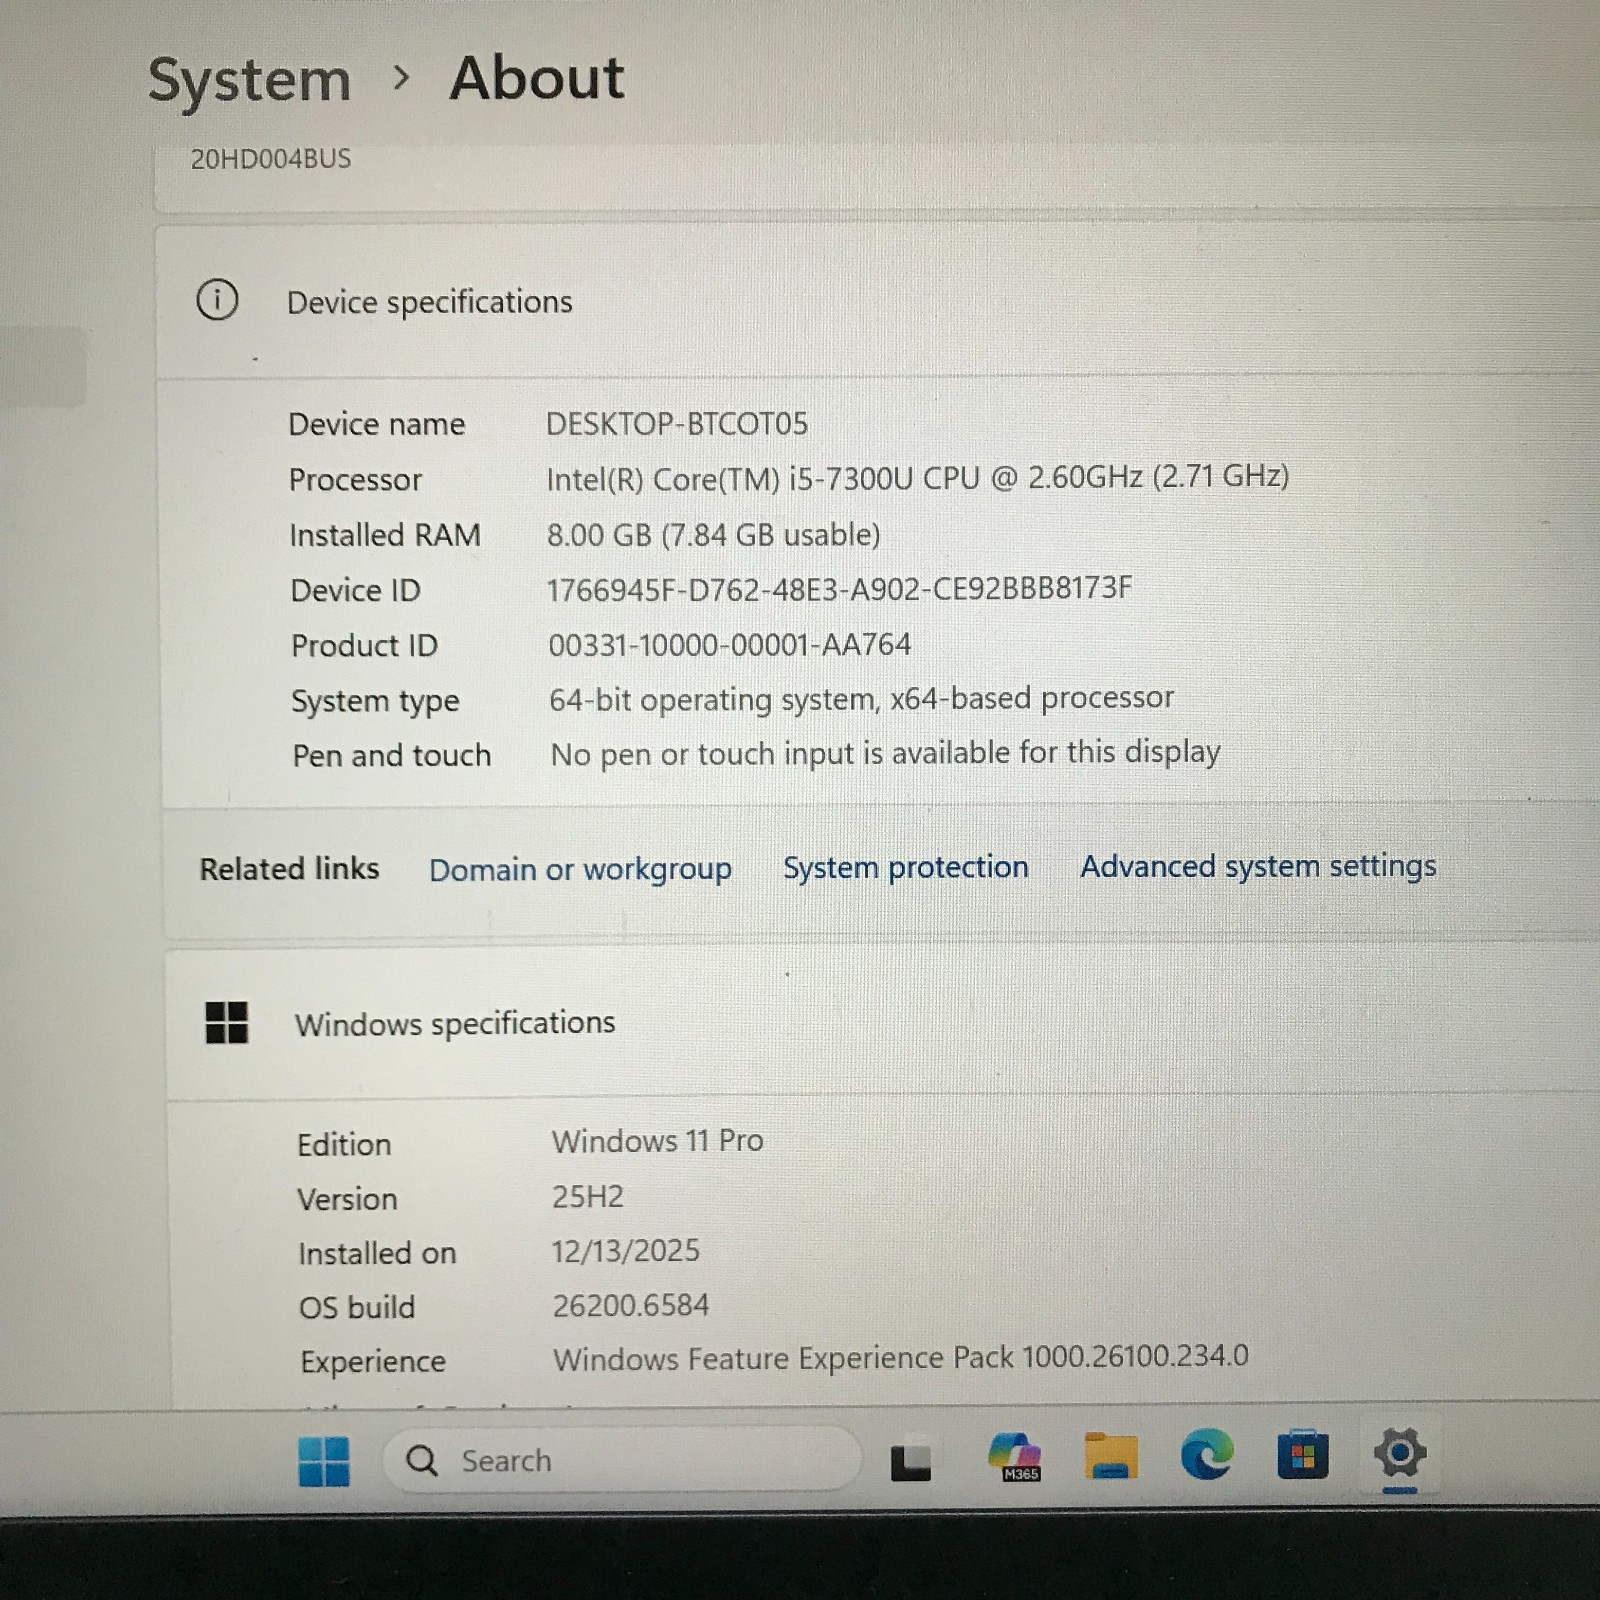The height and width of the screenshot is (1600, 1600).
Task: Click the Device specifications info icon
Action: 217,299
